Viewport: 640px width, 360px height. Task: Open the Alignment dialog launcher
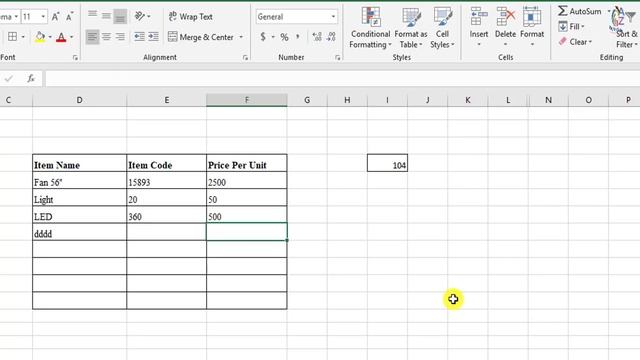coord(245,58)
